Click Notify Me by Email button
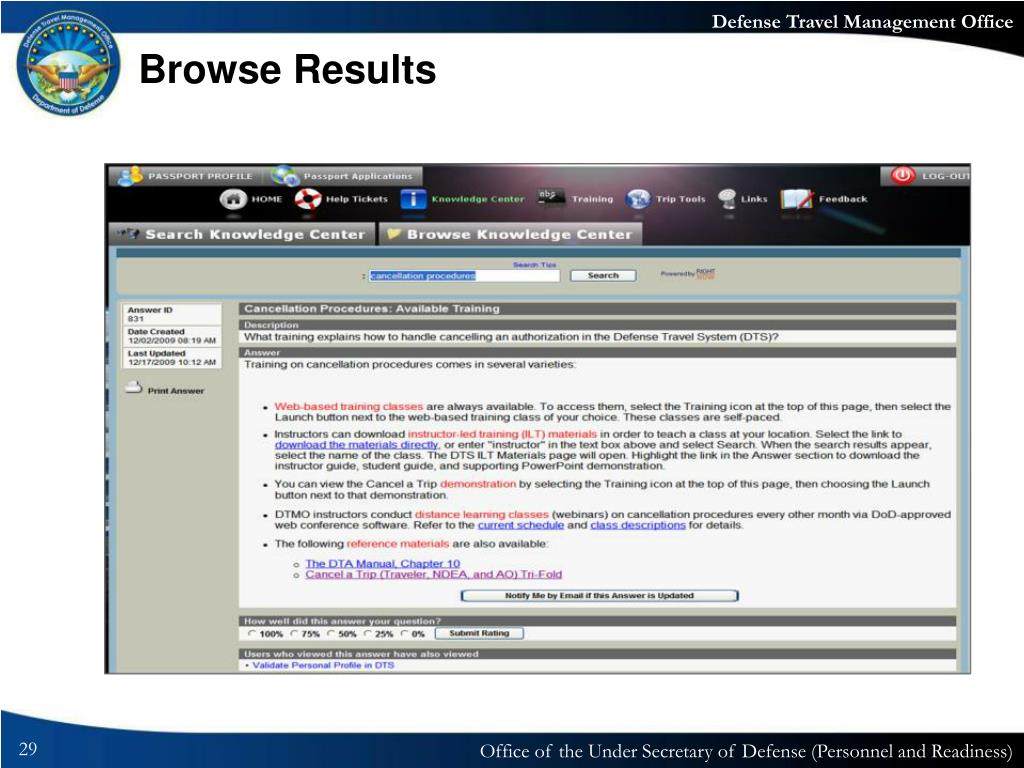 (x=600, y=596)
